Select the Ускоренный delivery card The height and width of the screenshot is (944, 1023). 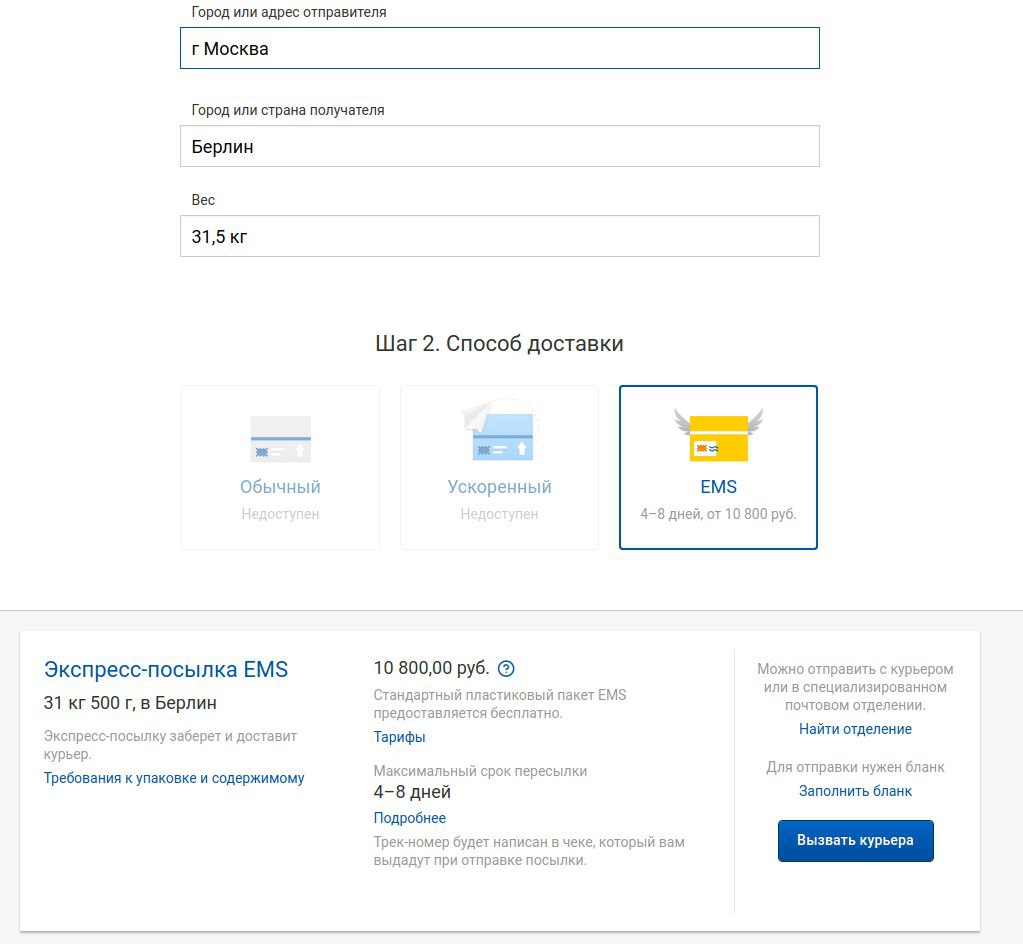[x=499, y=467]
